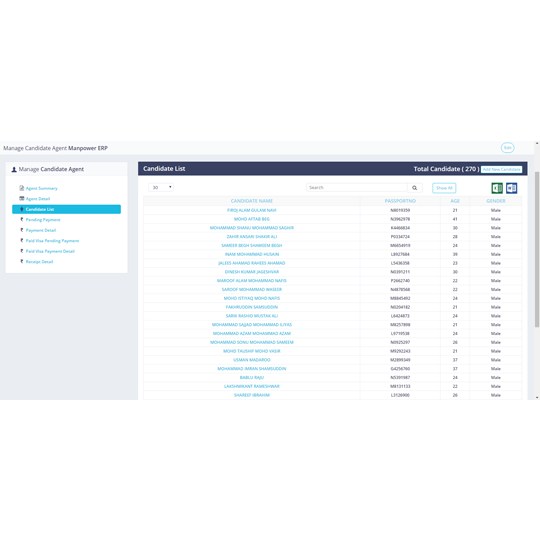Viewport: 540px width, 540px height.
Task: Click the Agent Detail card icon
Action: 22,198
